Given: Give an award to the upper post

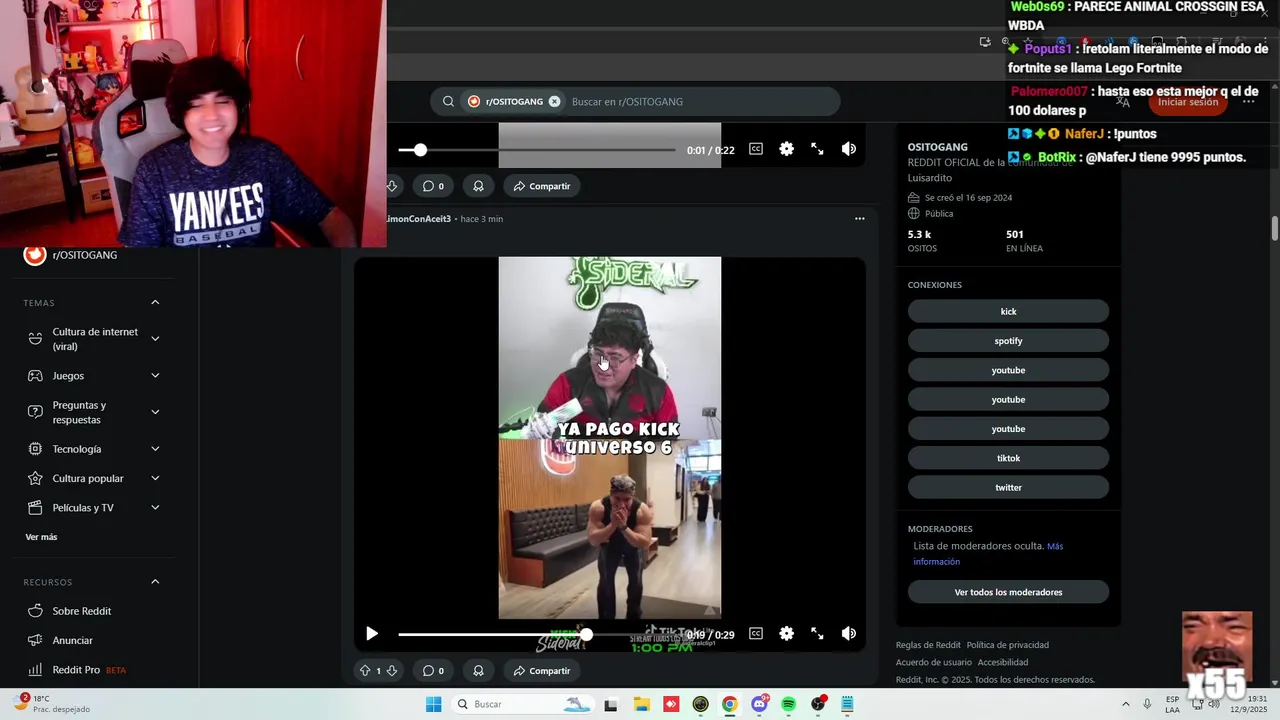Looking at the screenshot, I should pos(478,186).
